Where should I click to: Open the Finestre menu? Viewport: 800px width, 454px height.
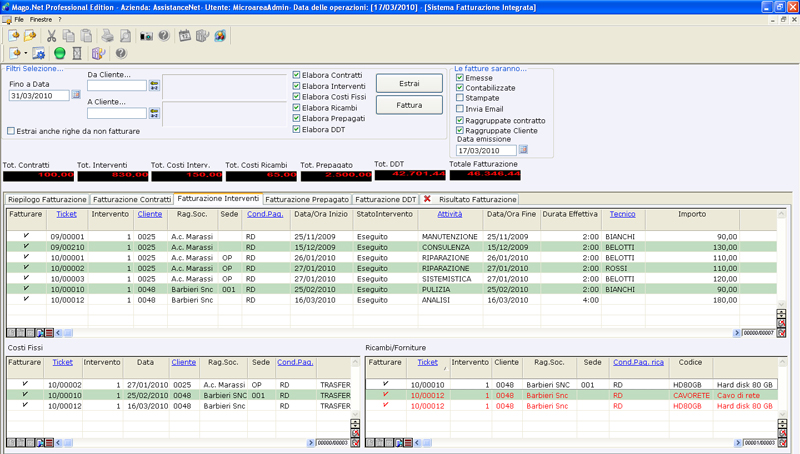pyautogui.click(x=41, y=19)
